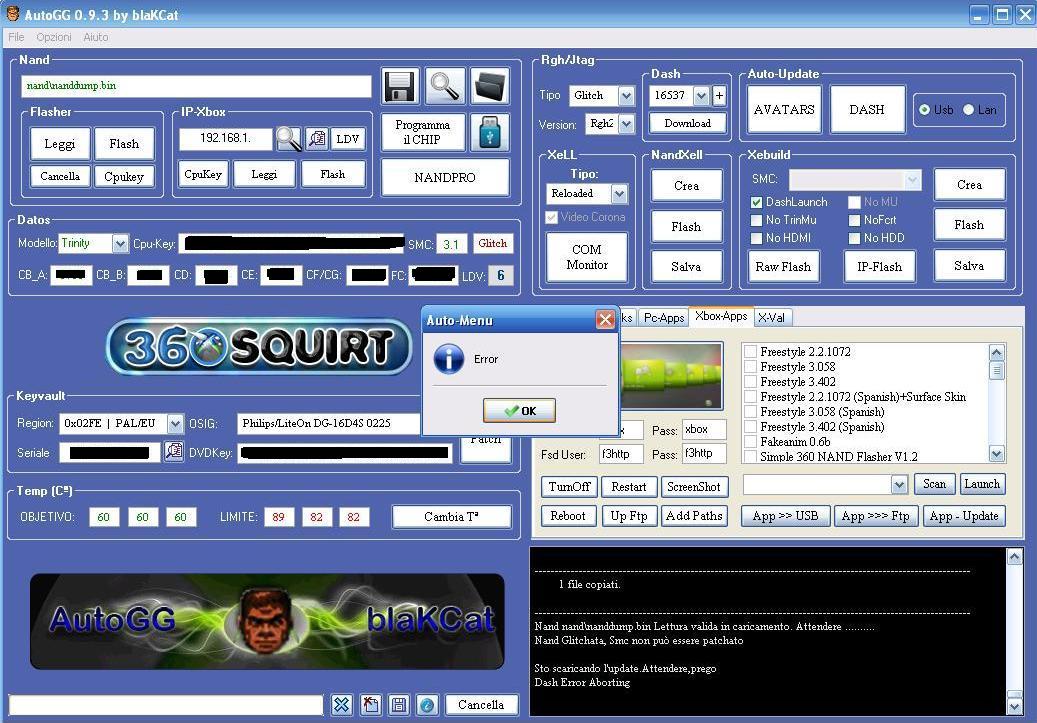Click the USB drive icon beside Programma il CHIP
The height and width of the screenshot is (723, 1037).
click(x=489, y=132)
